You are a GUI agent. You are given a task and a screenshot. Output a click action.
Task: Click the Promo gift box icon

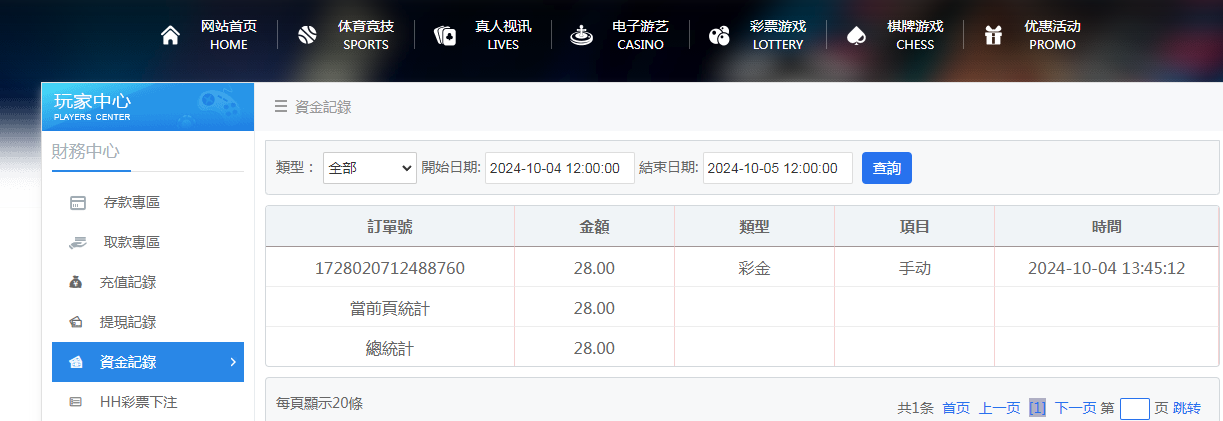coord(993,36)
